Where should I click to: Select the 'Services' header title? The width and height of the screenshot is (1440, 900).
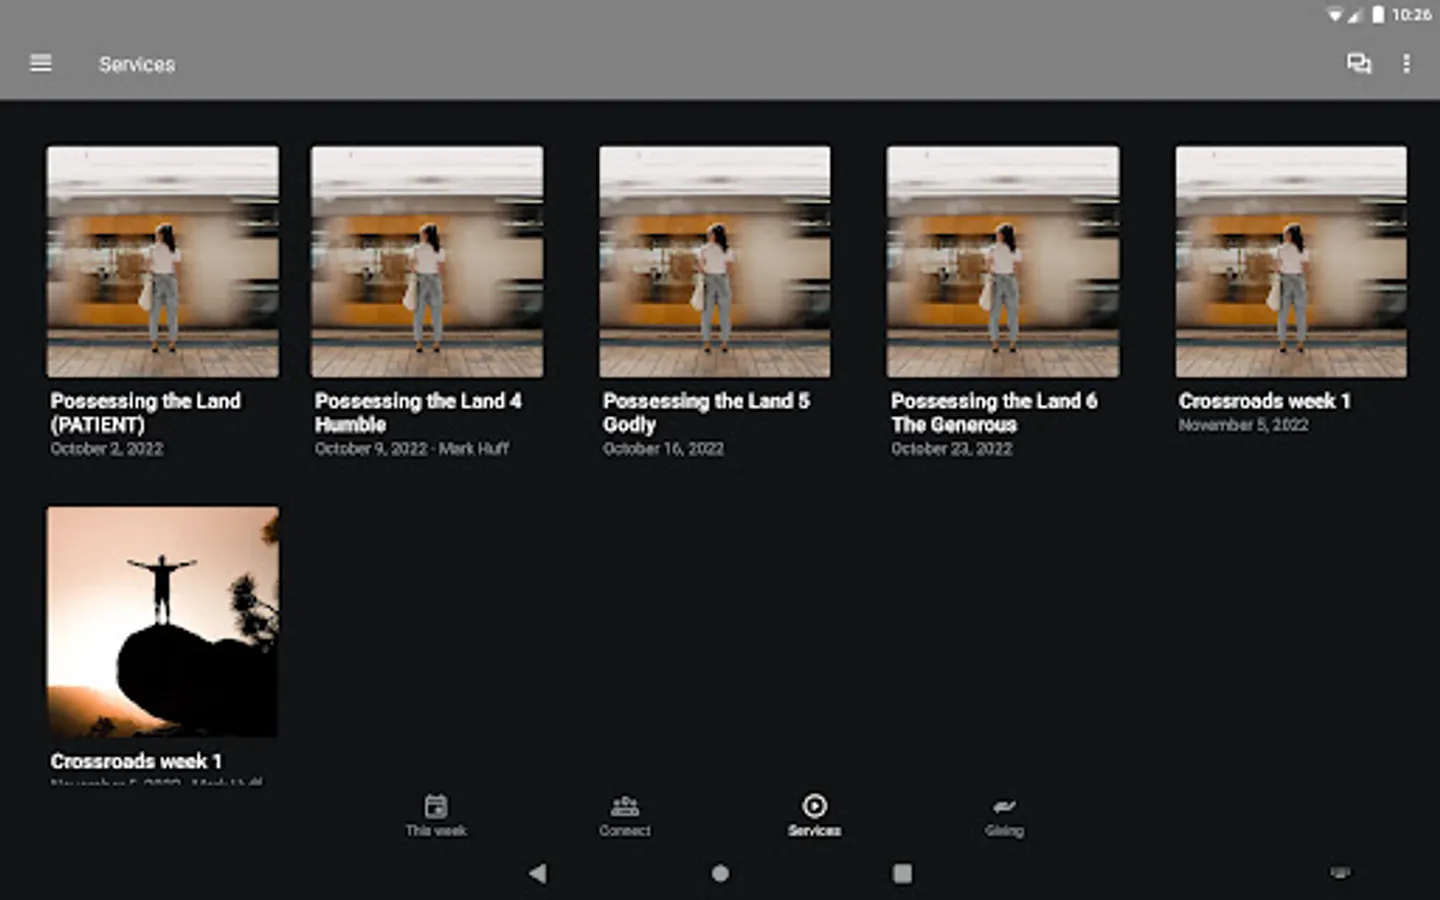pos(137,64)
